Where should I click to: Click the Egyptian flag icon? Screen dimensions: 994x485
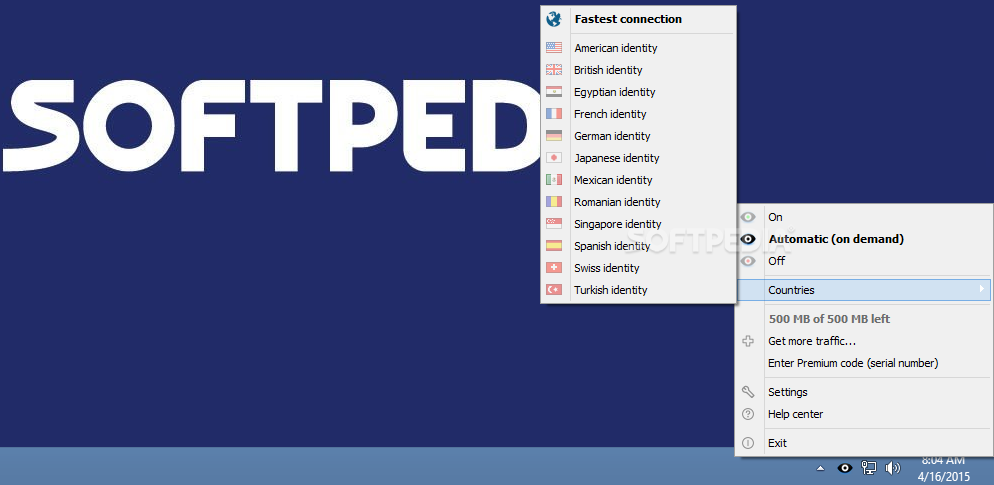(553, 92)
